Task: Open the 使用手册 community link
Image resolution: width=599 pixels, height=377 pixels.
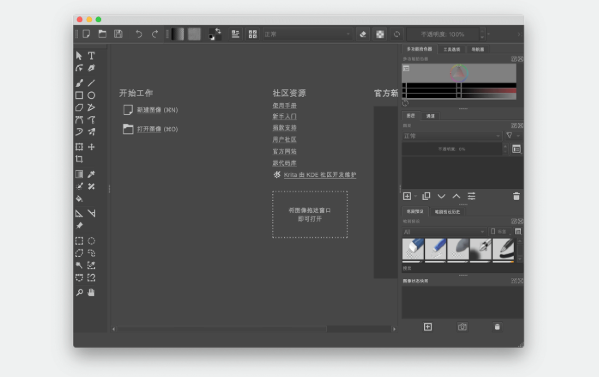Action: (x=285, y=105)
